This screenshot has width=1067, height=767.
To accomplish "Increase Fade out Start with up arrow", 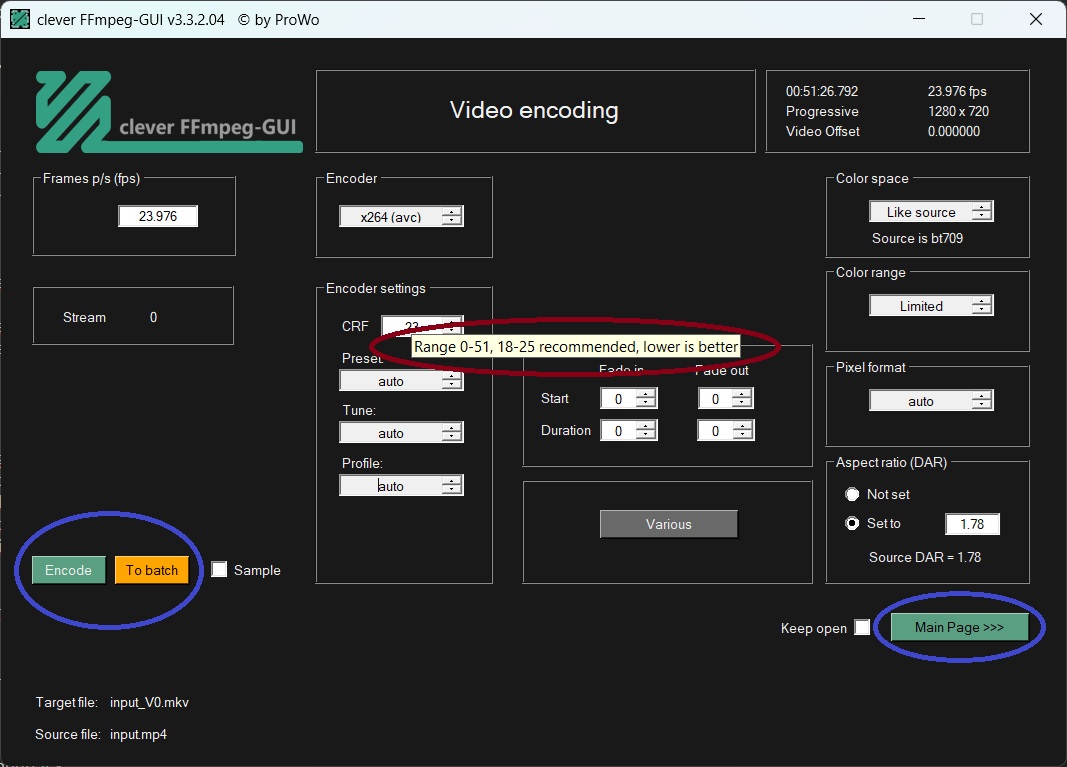I will click(x=742, y=393).
